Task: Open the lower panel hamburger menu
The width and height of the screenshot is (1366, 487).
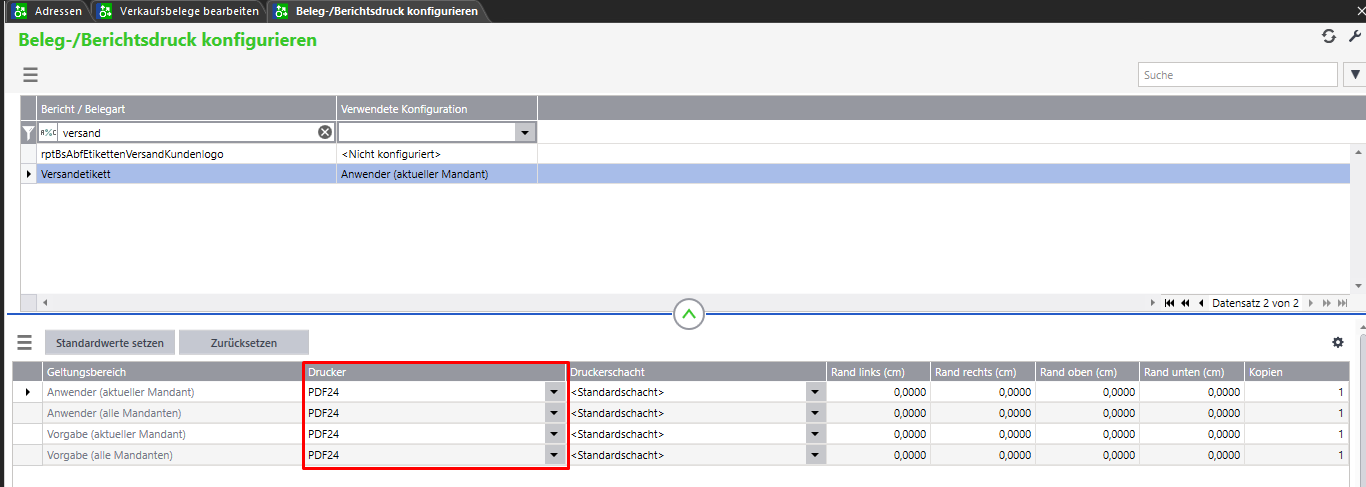Action: point(25,343)
